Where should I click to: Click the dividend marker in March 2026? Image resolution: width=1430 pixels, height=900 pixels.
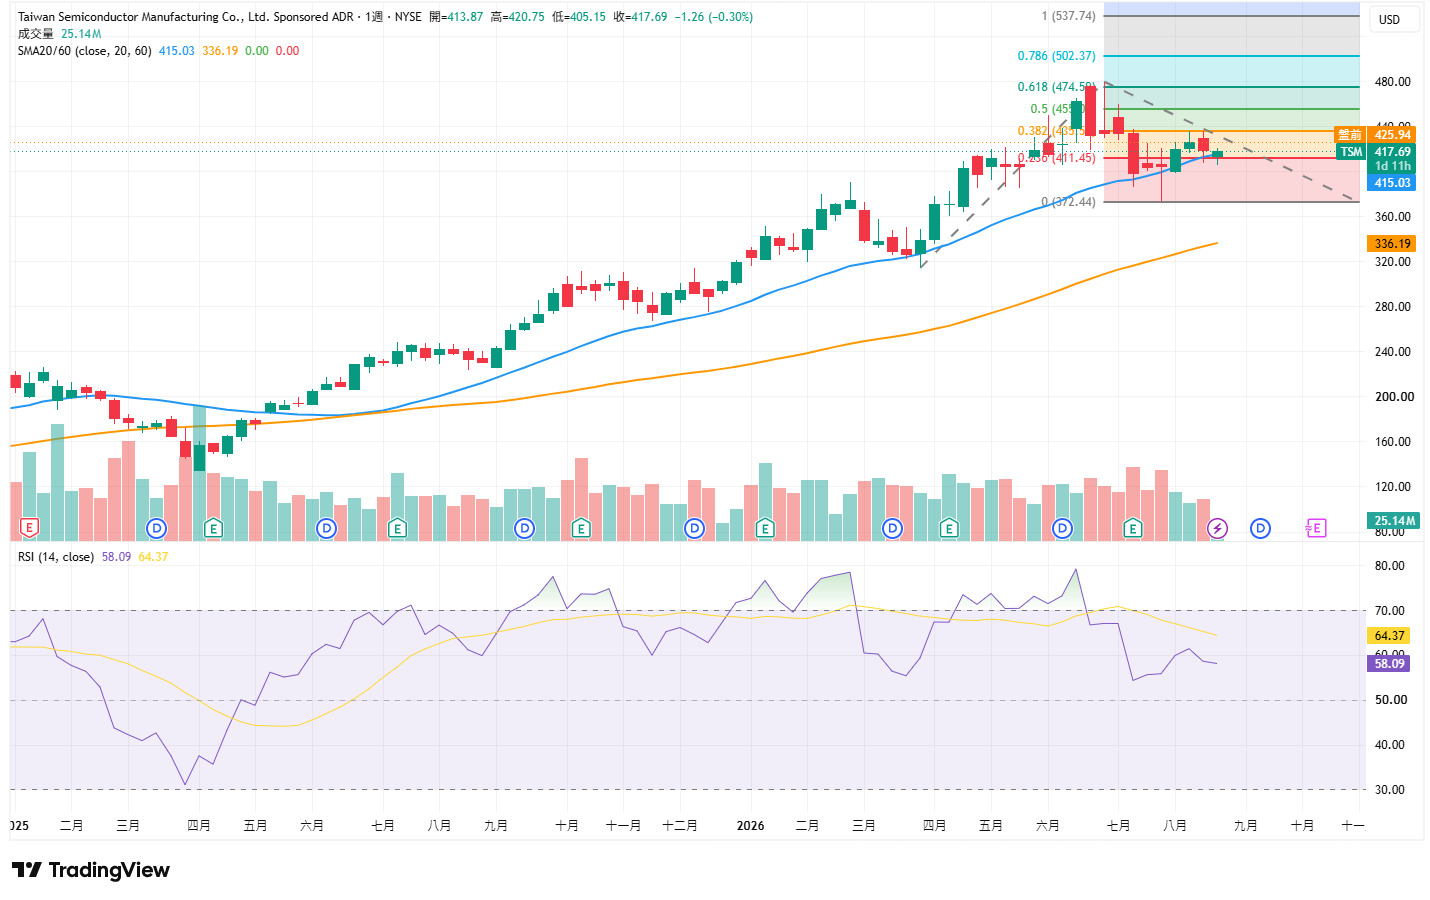coord(892,527)
